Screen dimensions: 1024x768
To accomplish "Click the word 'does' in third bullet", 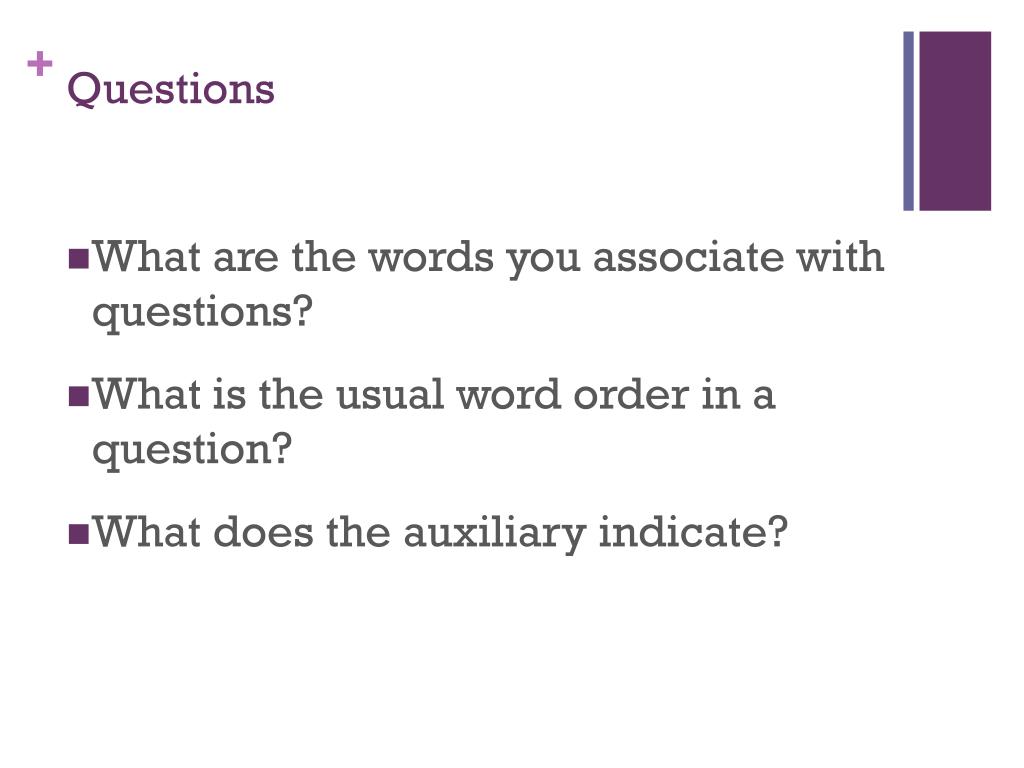I will pos(263,532).
